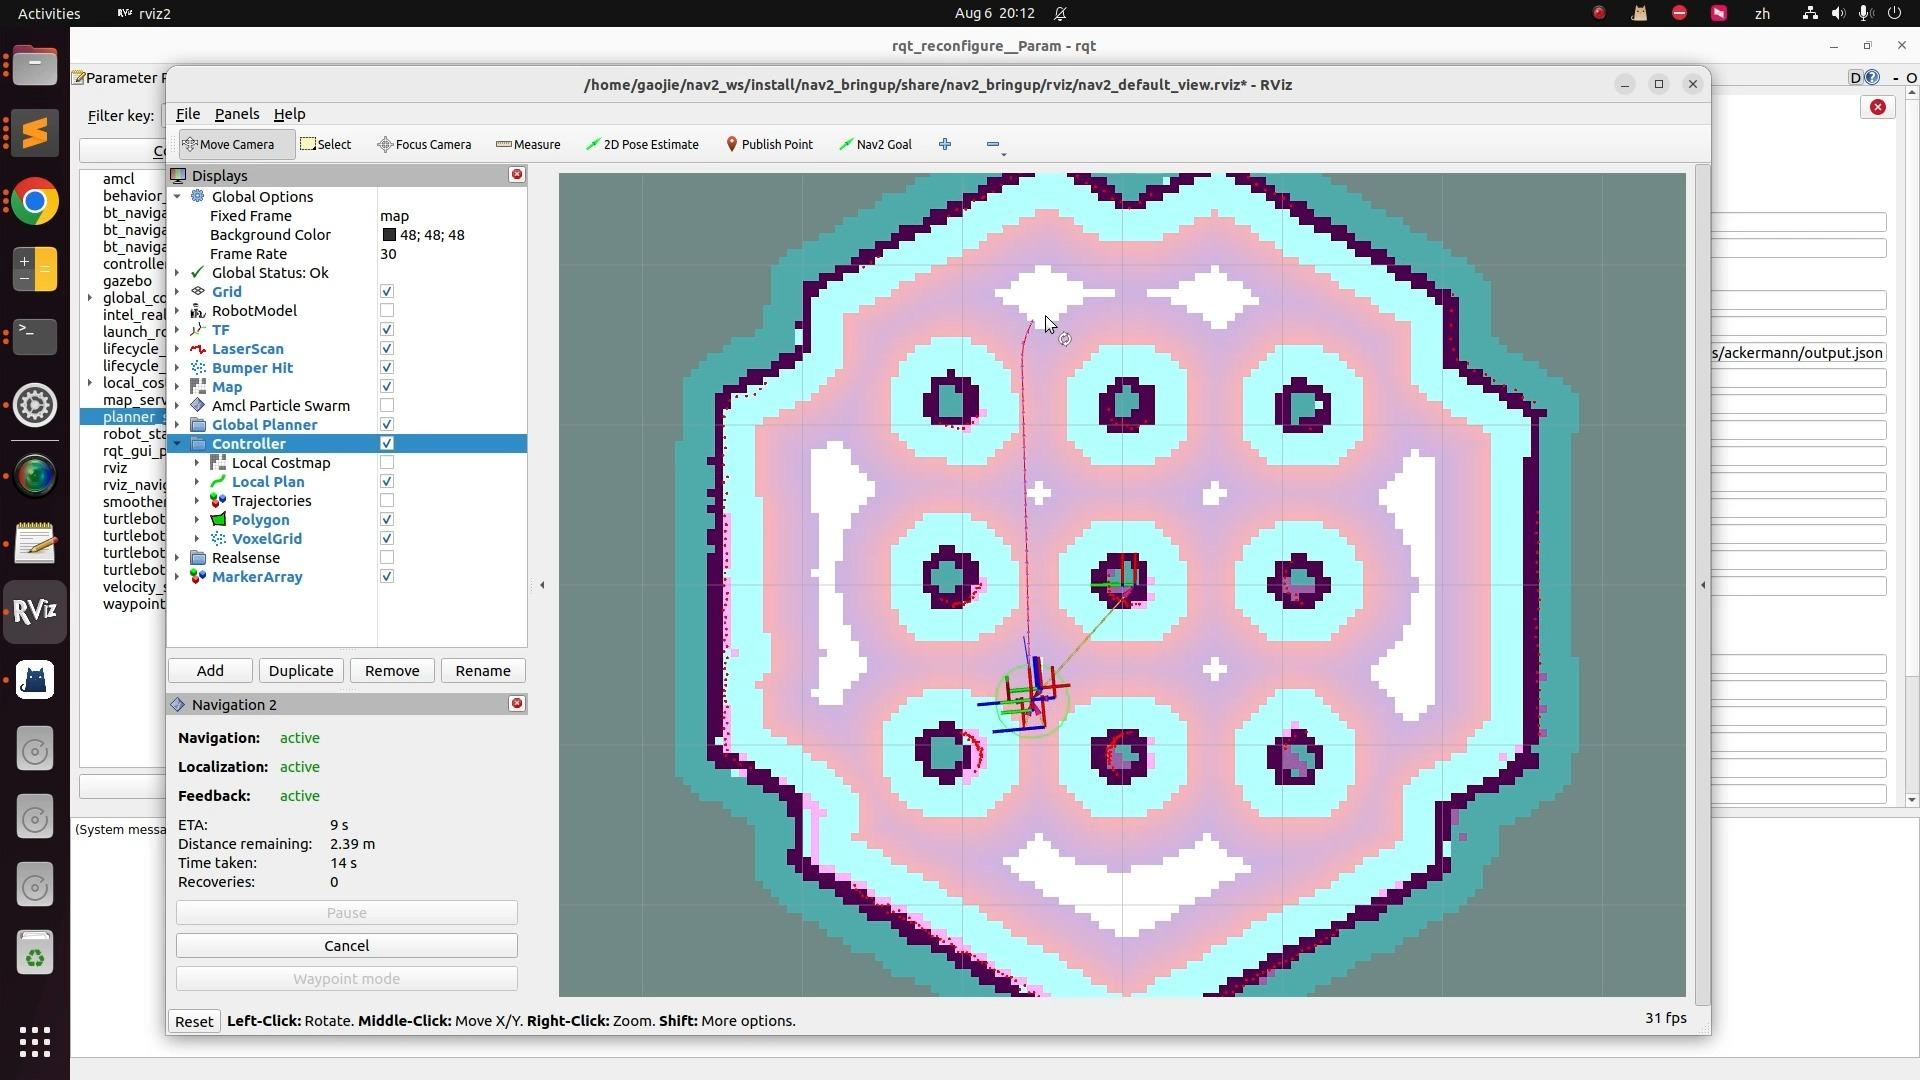
Task: Cancel the active navigation
Action: pos(346,946)
